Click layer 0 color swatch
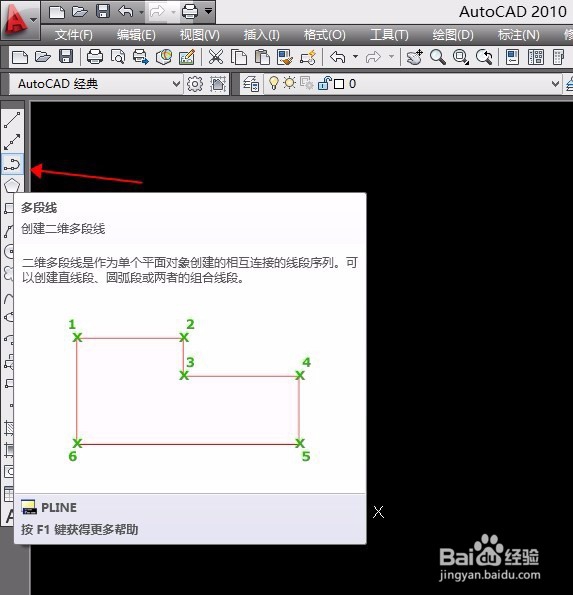This screenshot has height=595, width=573. pyautogui.click(x=339, y=84)
